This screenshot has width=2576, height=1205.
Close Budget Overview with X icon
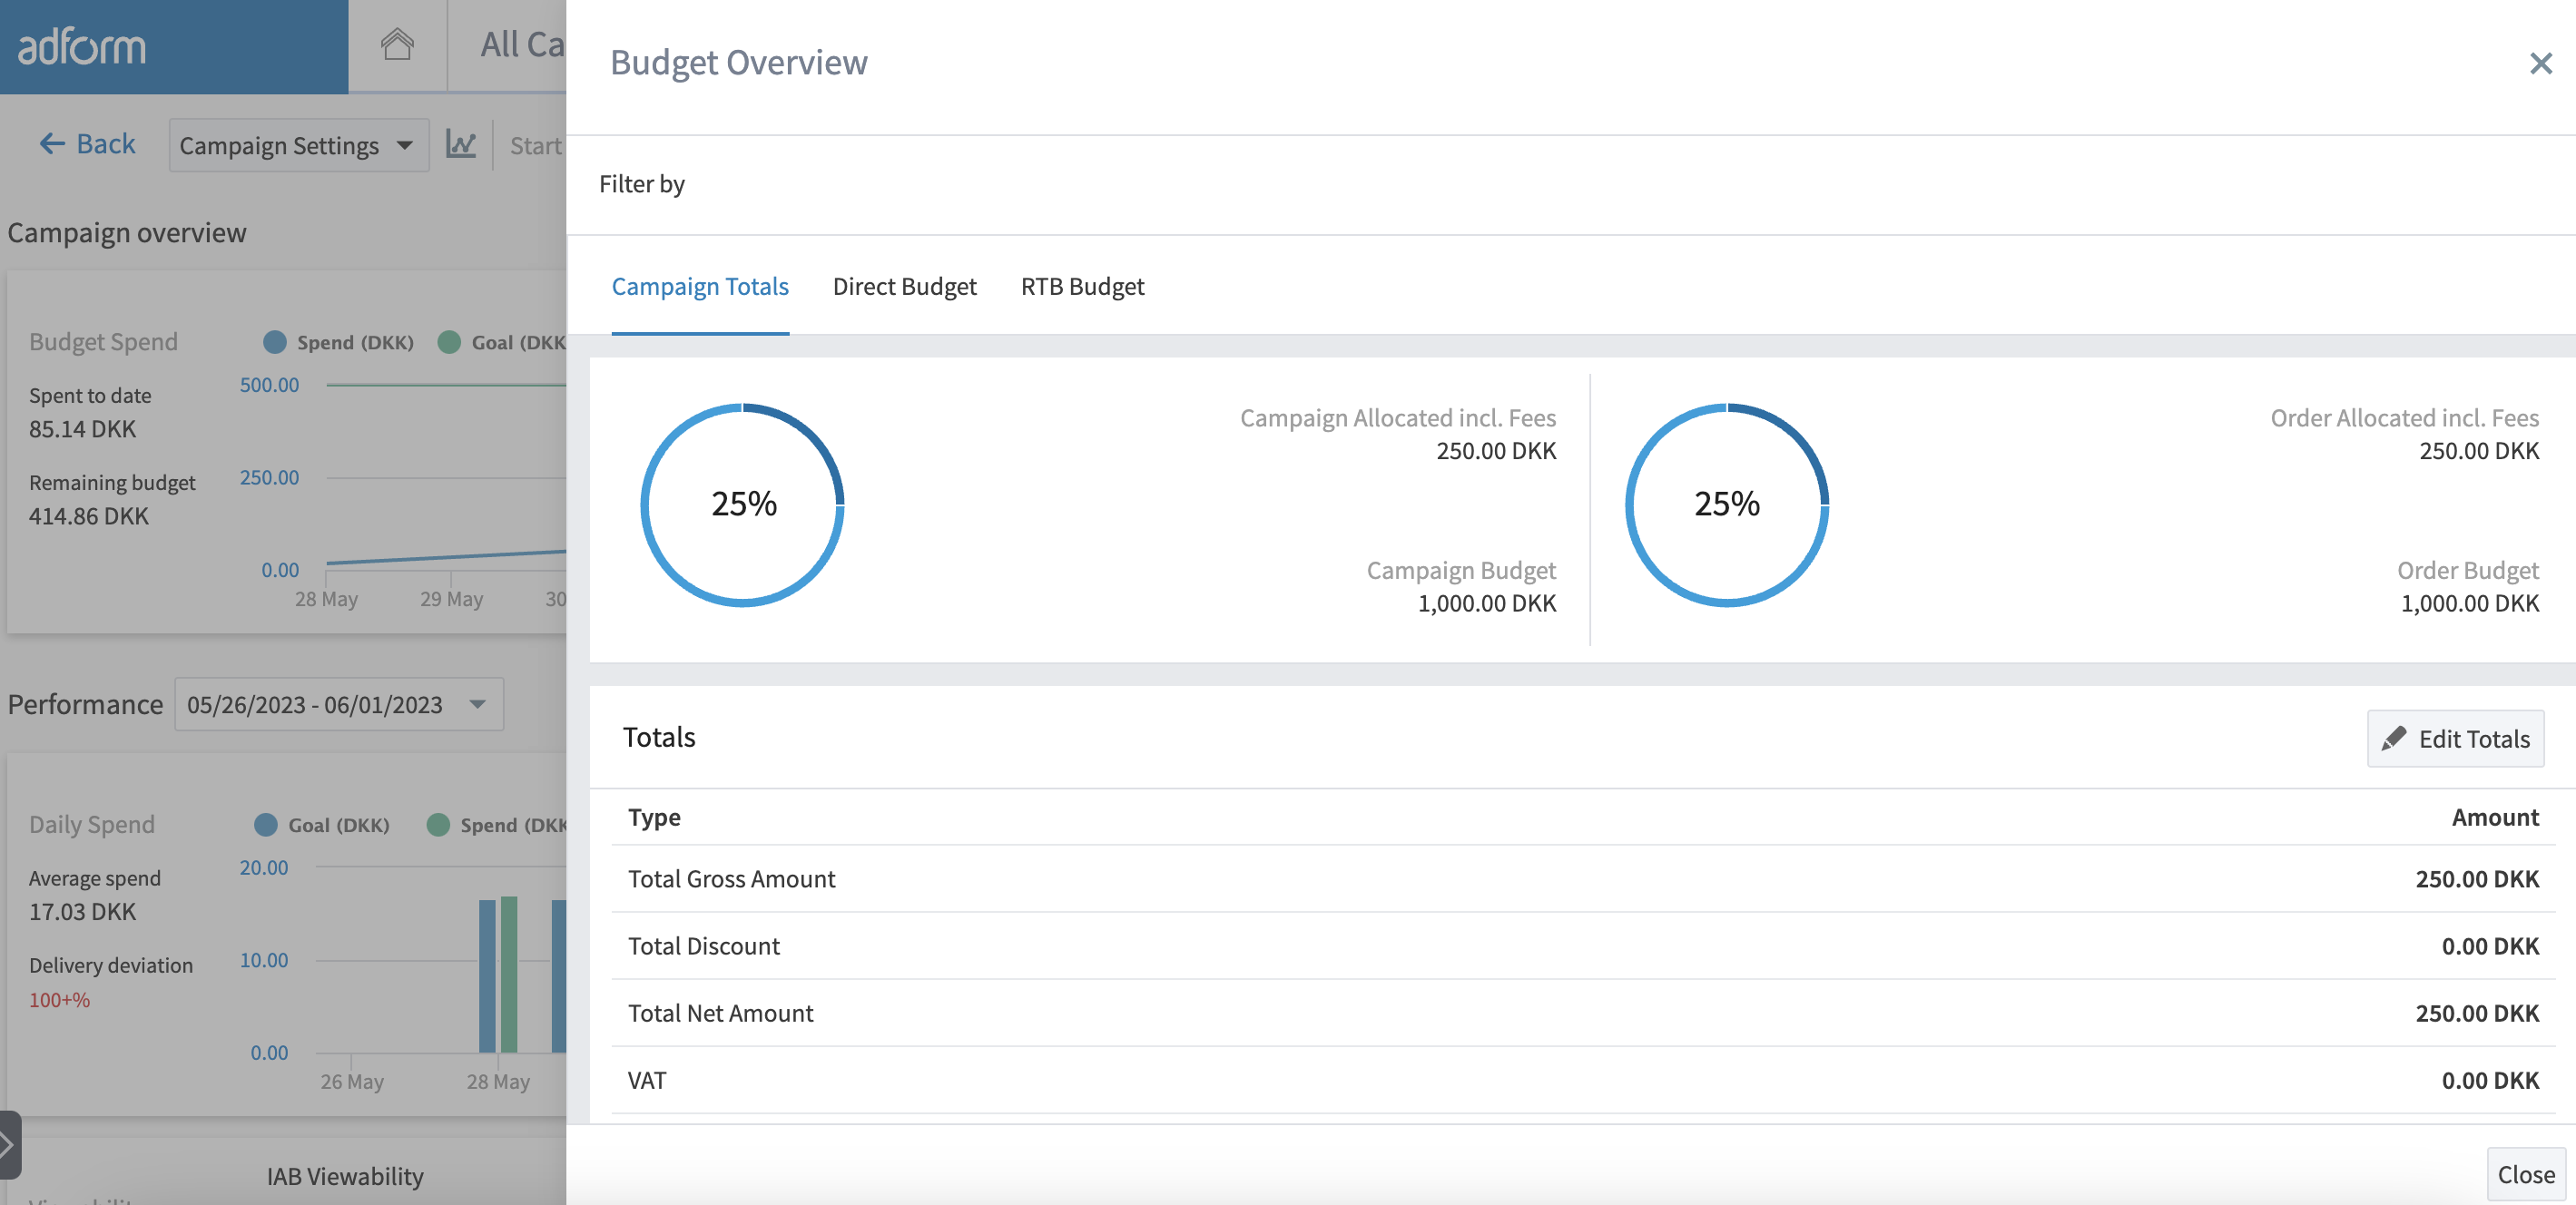(2540, 64)
